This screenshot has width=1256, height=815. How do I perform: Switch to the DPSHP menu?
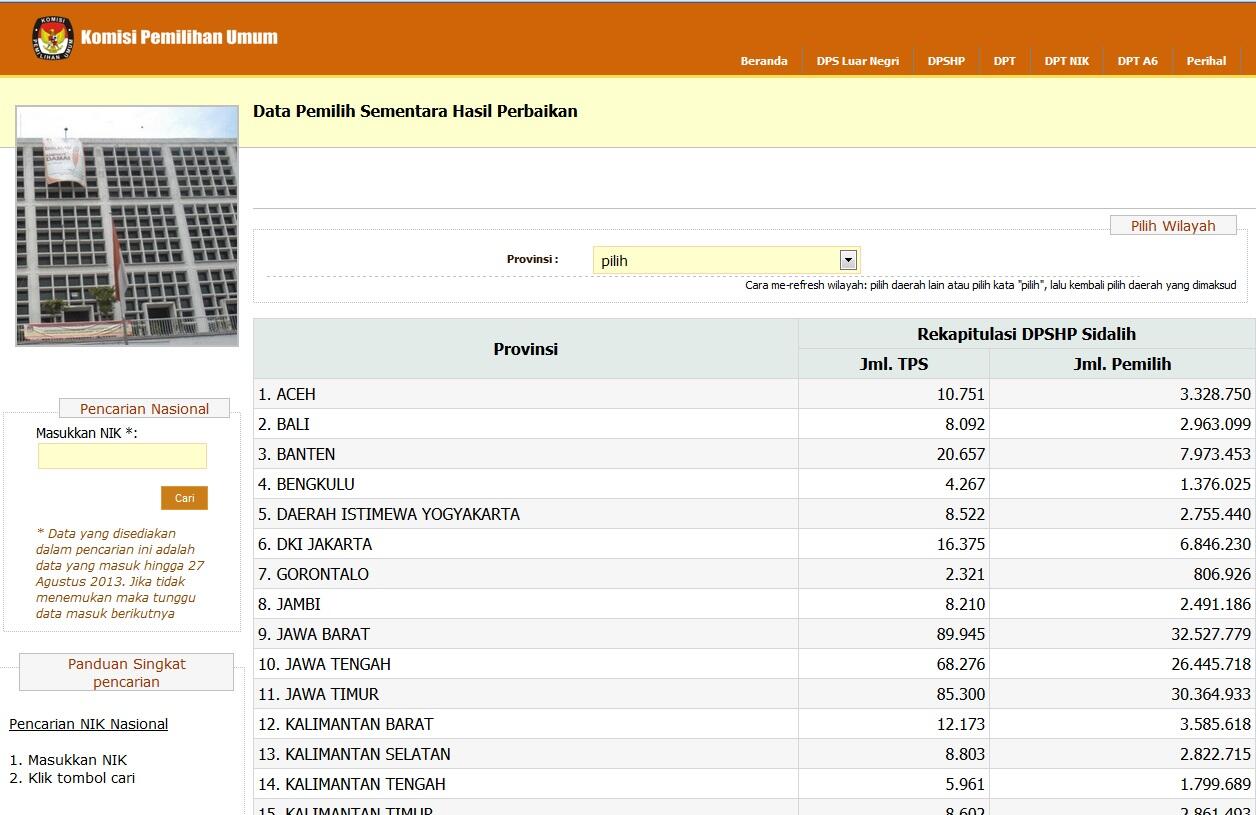(946, 61)
